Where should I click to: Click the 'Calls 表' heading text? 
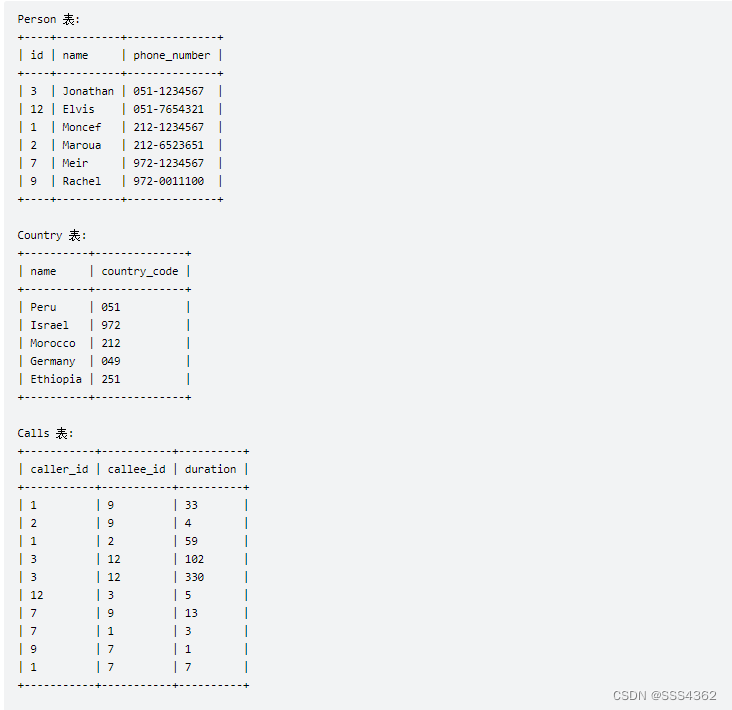45,433
